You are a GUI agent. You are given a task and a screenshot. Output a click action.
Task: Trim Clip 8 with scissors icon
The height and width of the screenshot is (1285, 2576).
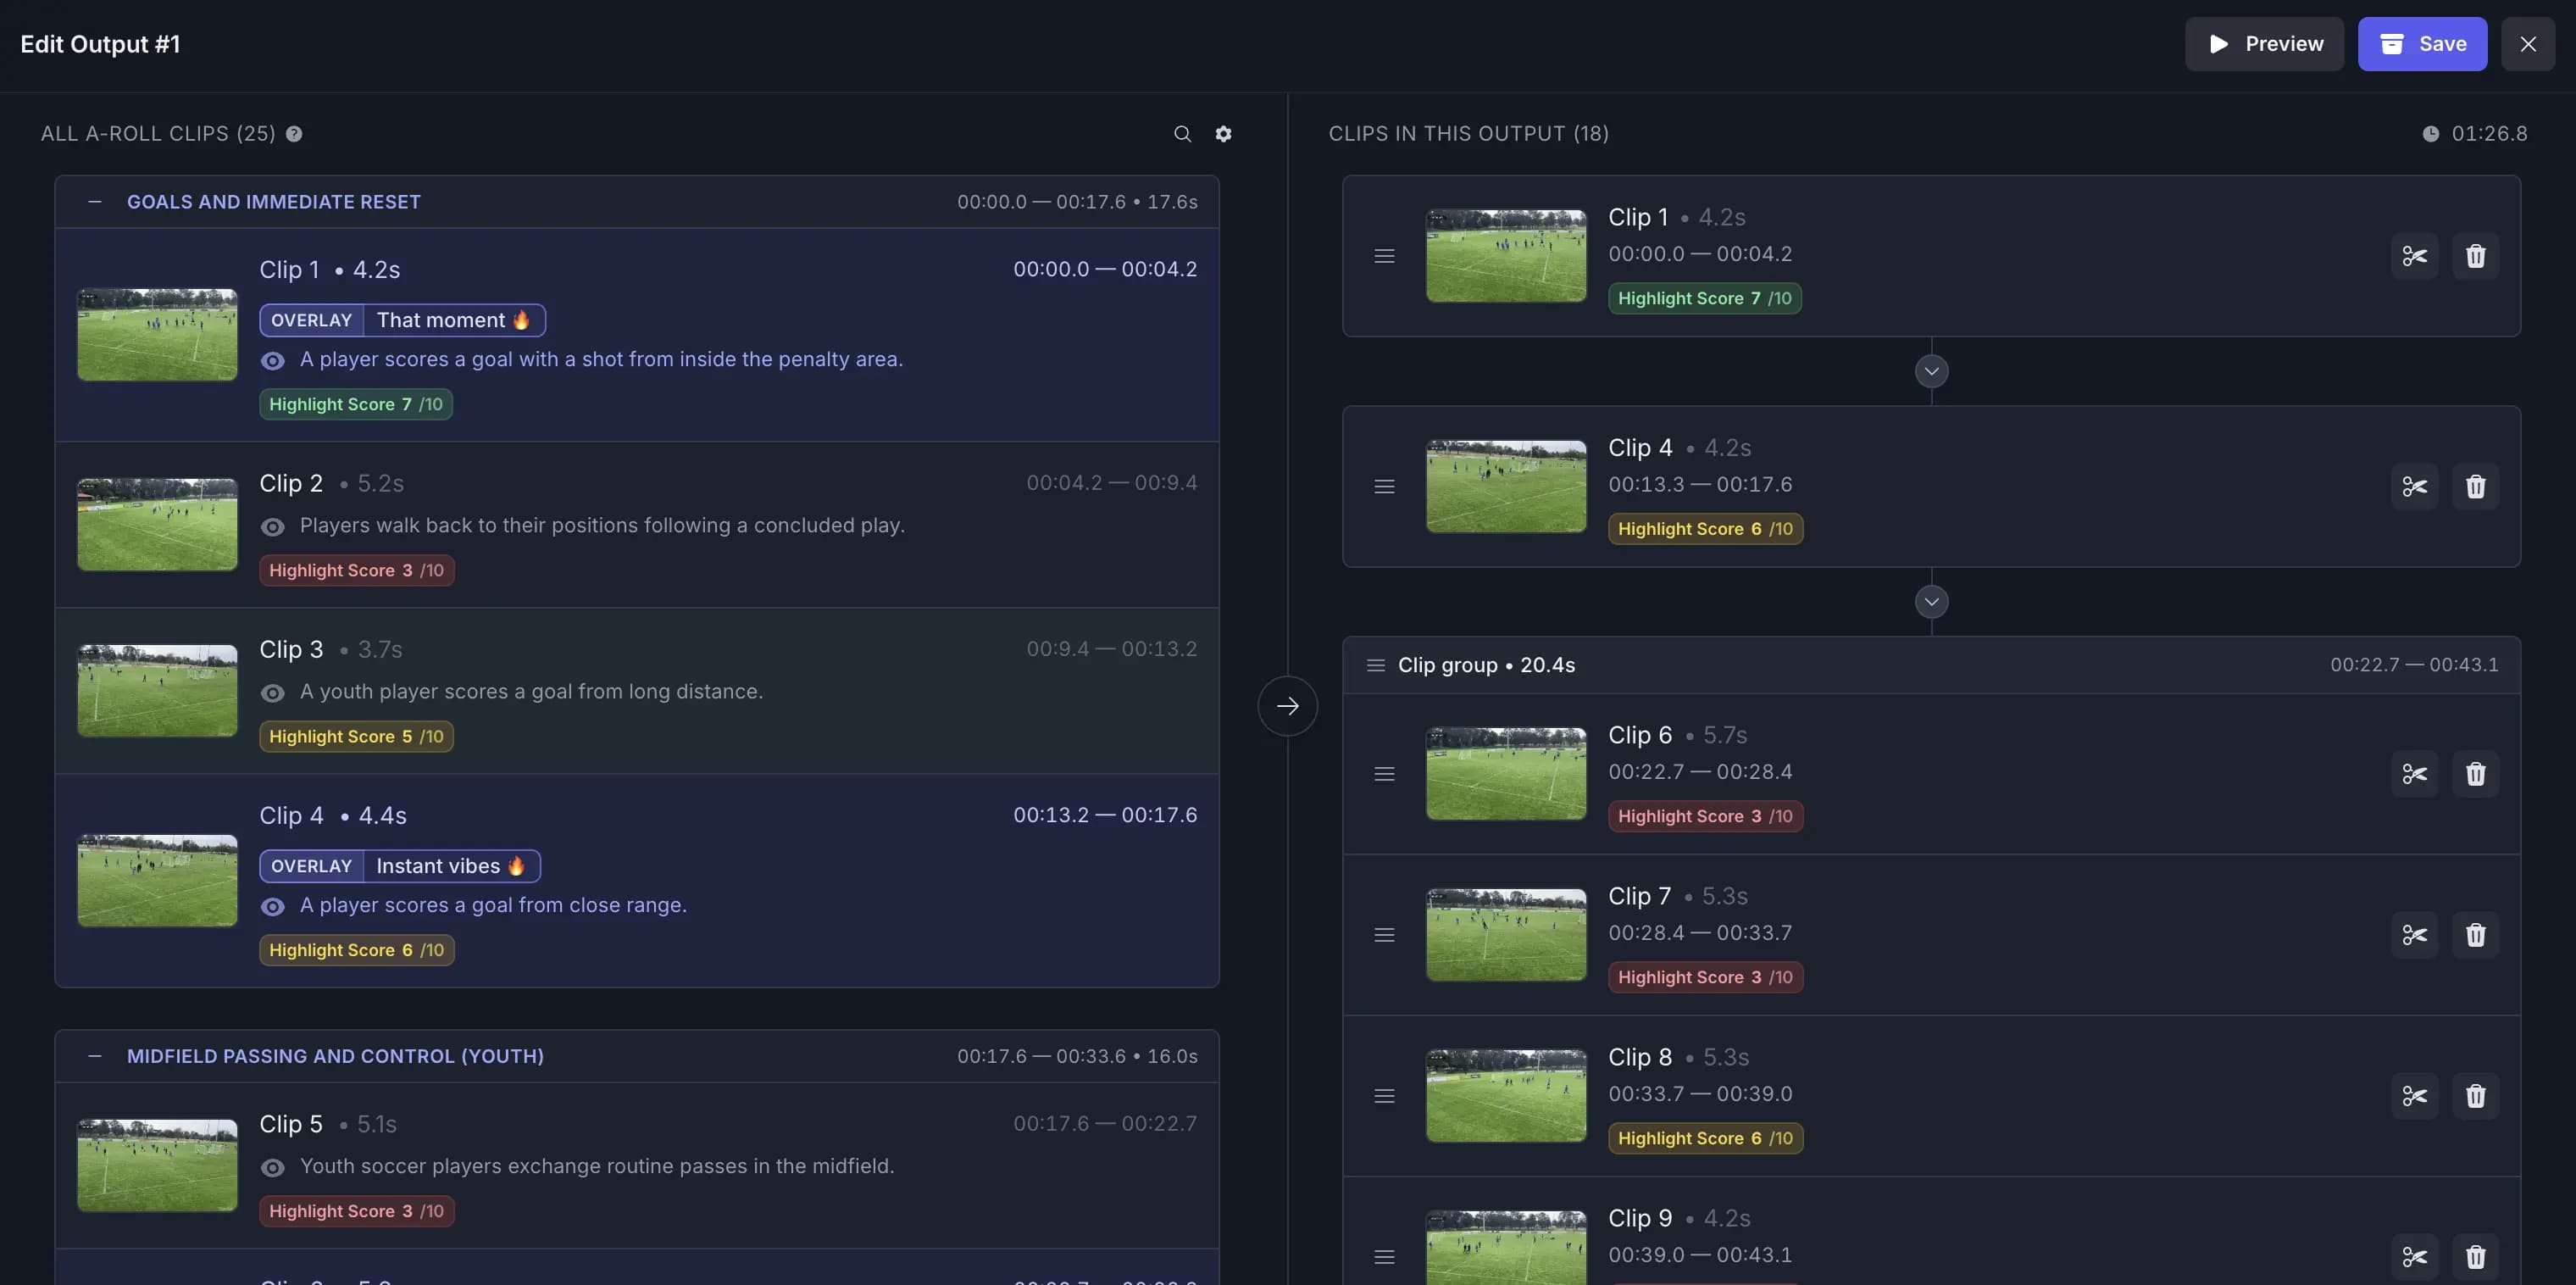[2414, 1096]
